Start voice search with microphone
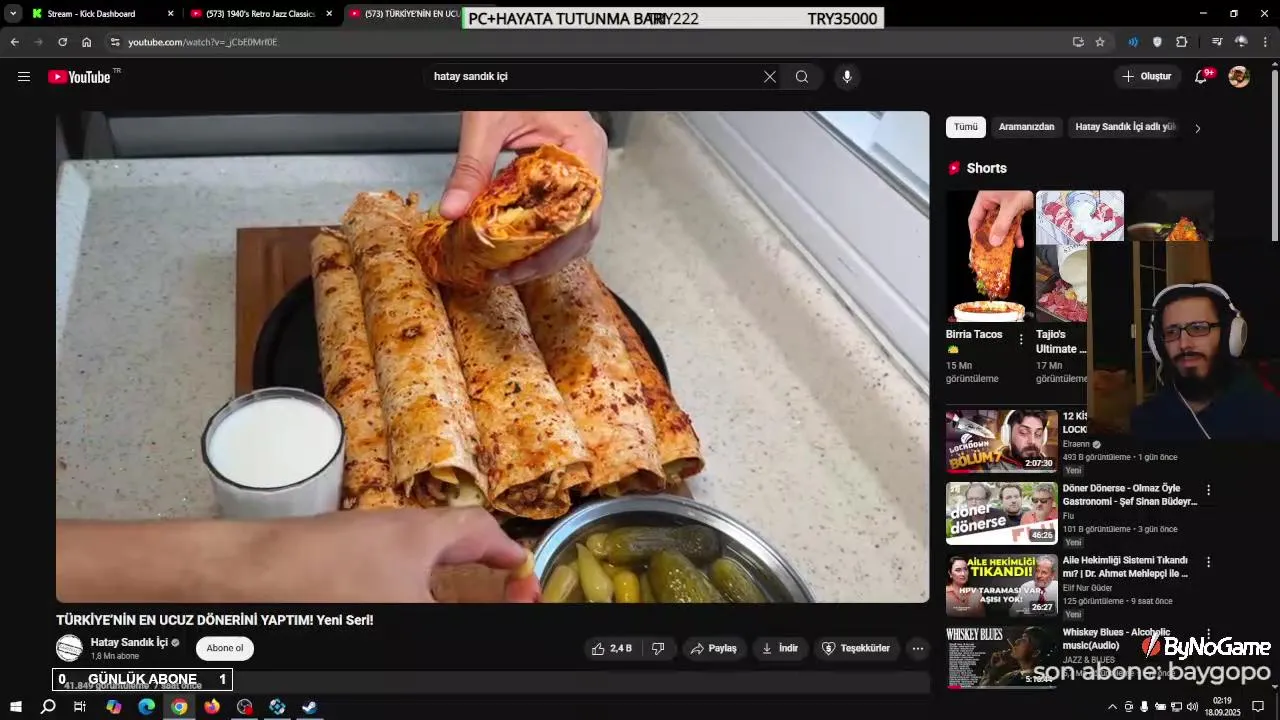 (847, 77)
